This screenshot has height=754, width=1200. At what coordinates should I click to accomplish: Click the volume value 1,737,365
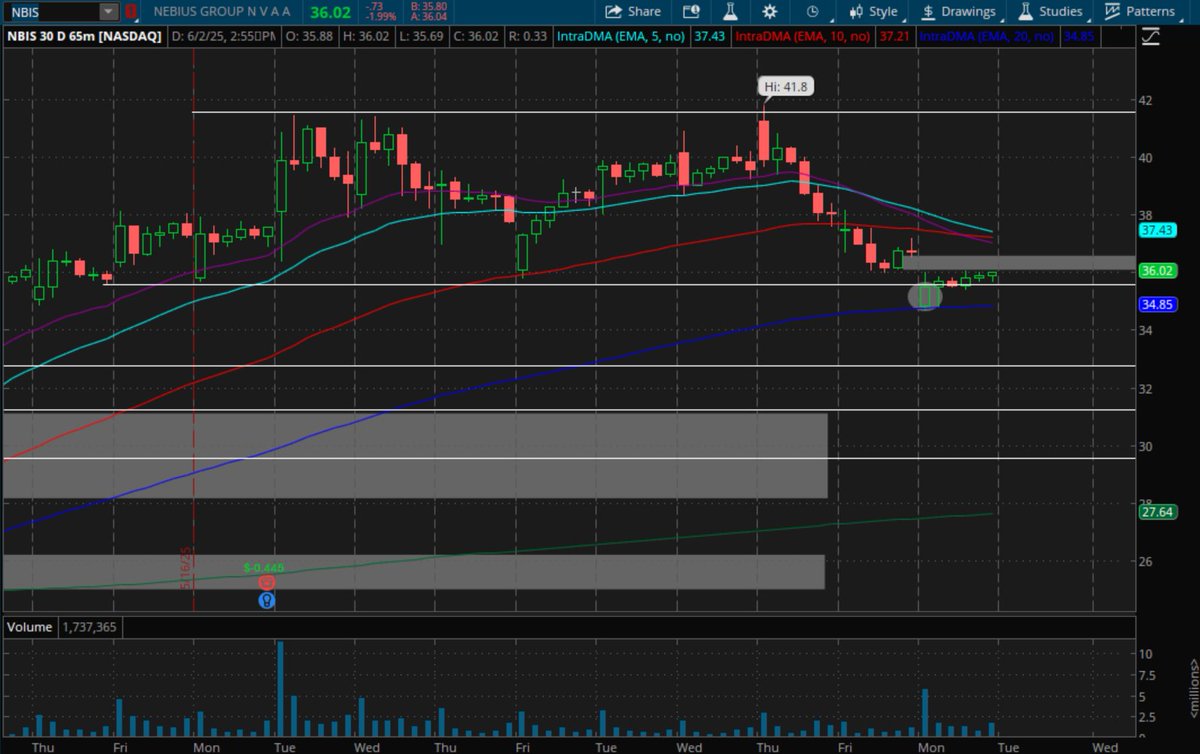92,627
